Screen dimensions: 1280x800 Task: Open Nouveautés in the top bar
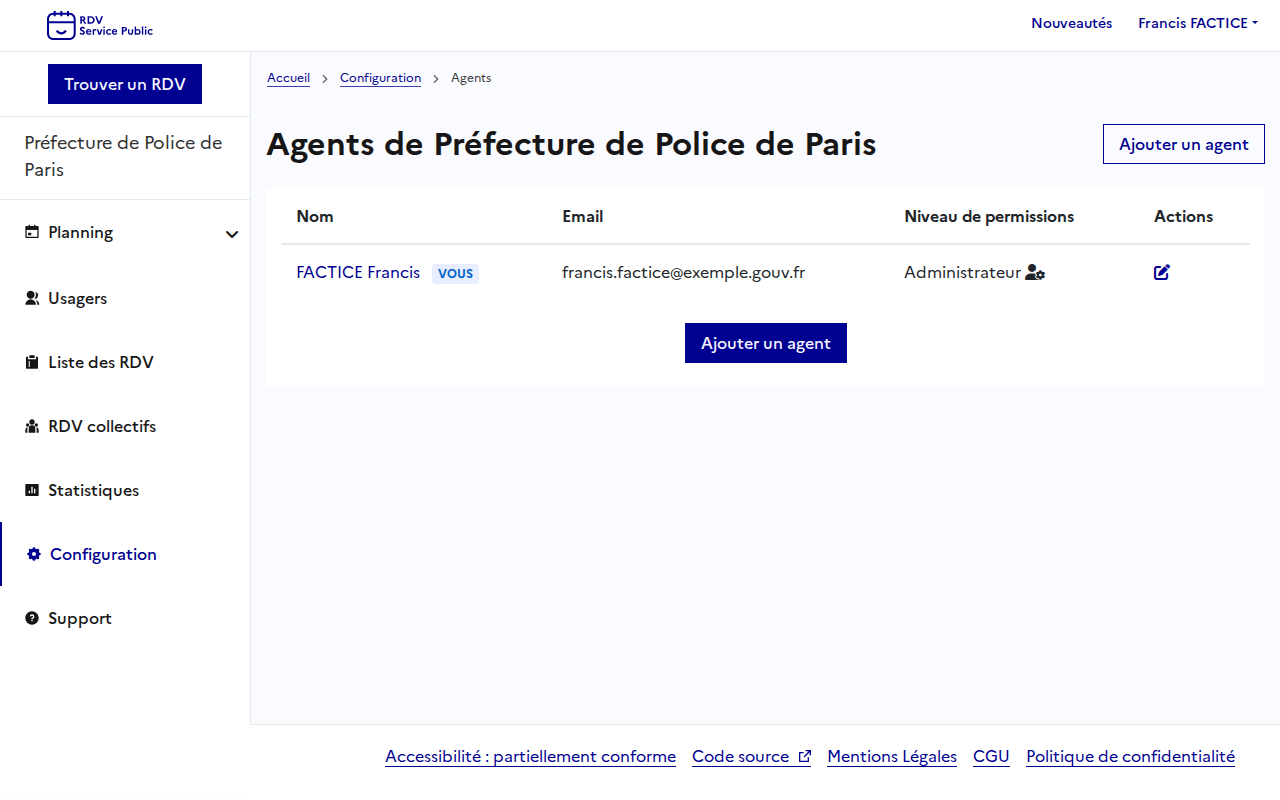click(1071, 23)
